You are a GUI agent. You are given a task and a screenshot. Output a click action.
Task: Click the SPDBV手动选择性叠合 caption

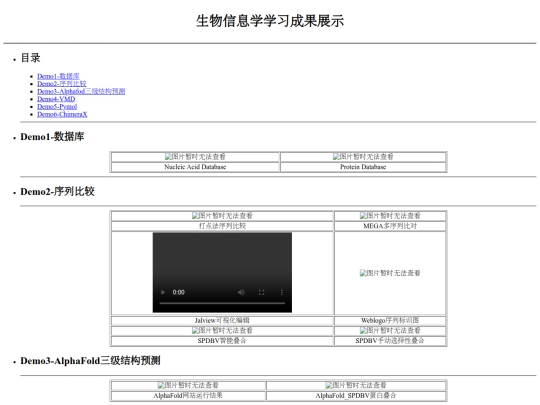click(x=390, y=341)
